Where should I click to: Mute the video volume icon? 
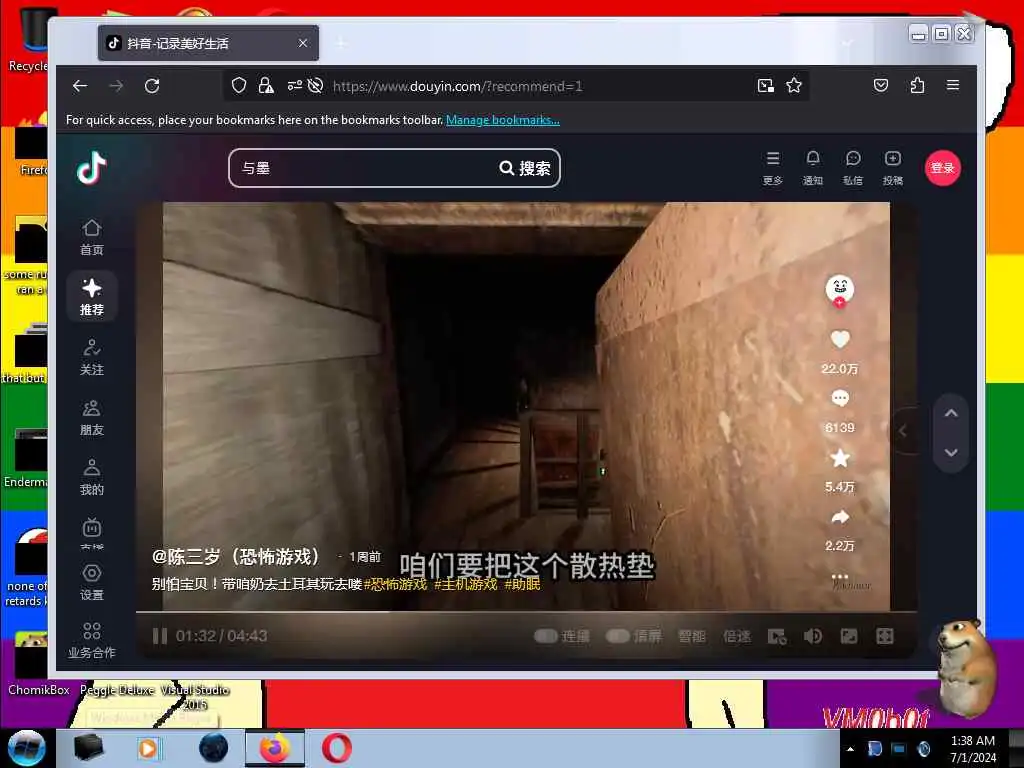(x=813, y=636)
